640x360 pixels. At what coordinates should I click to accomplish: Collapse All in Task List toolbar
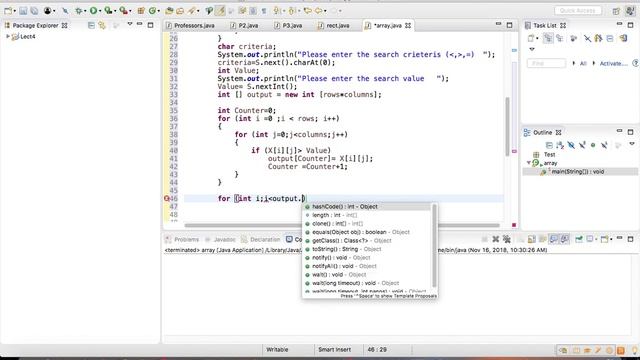[x=610, y=38]
